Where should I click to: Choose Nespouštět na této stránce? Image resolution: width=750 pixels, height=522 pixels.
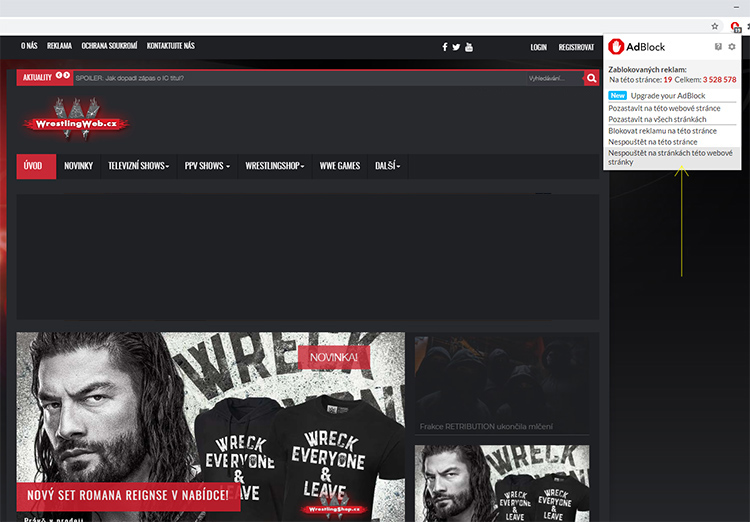tap(652, 142)
